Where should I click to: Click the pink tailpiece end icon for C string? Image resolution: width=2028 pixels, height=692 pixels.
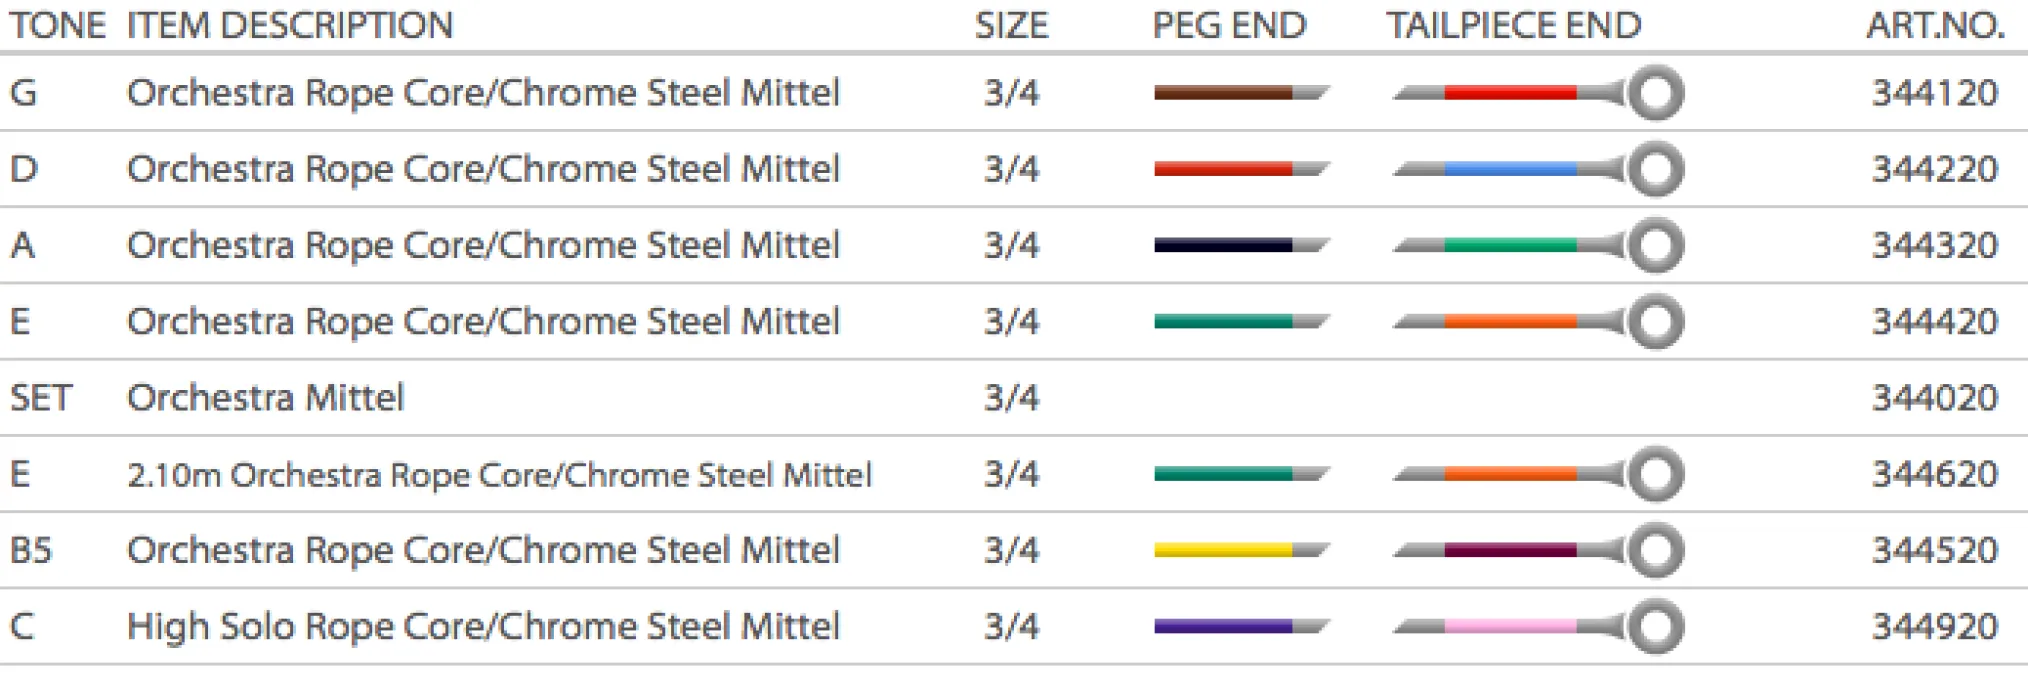point(1536,627)
